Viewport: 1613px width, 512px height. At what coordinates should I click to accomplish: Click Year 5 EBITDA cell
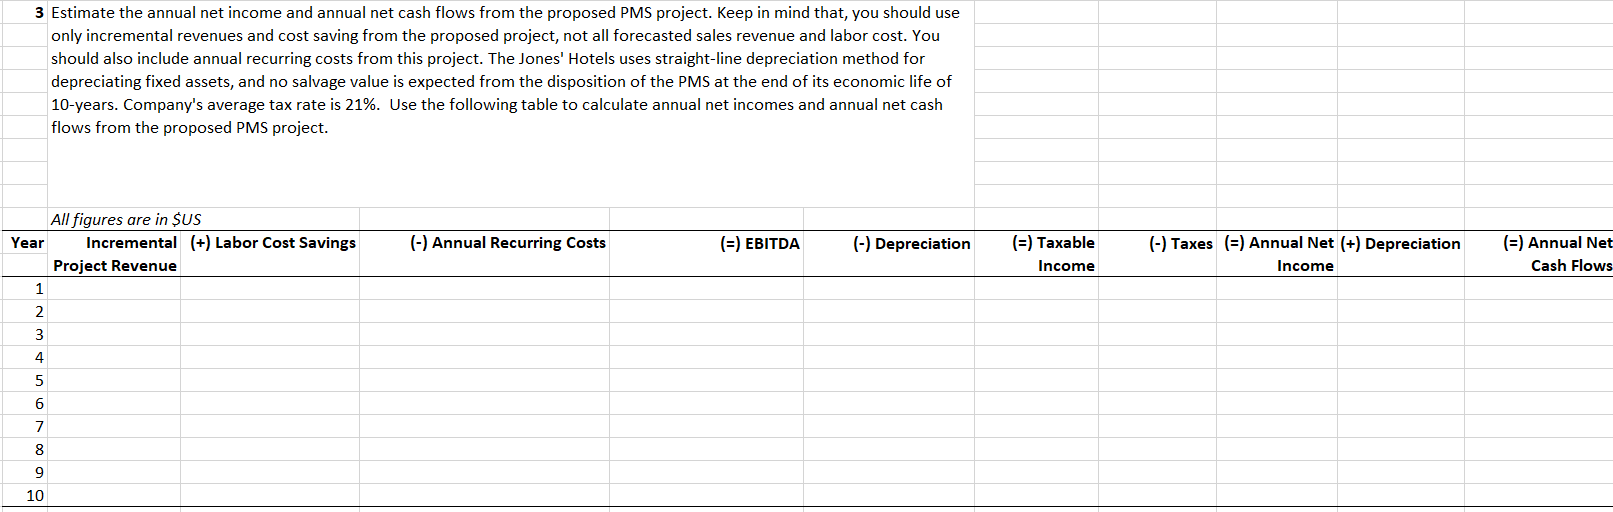point(707,381)
